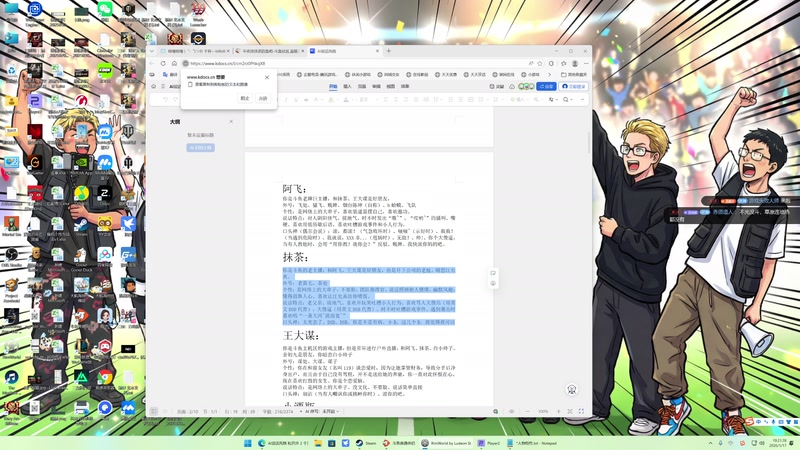Switch to the AI说话风格 browser tab
This screenshot has width=800, height=450.
[x=342, y=51]
